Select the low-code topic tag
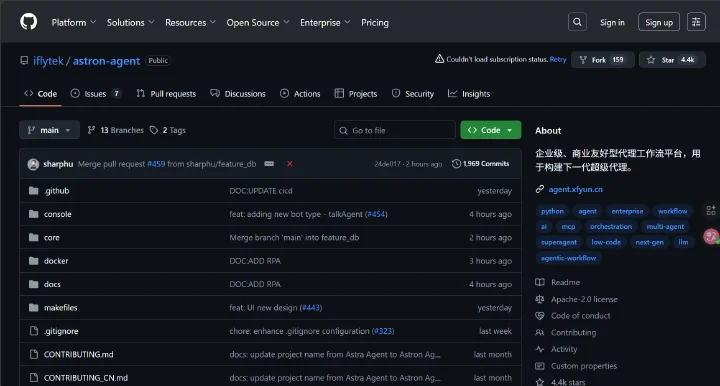This screenshot has height=386, width=720. [606, 242]
